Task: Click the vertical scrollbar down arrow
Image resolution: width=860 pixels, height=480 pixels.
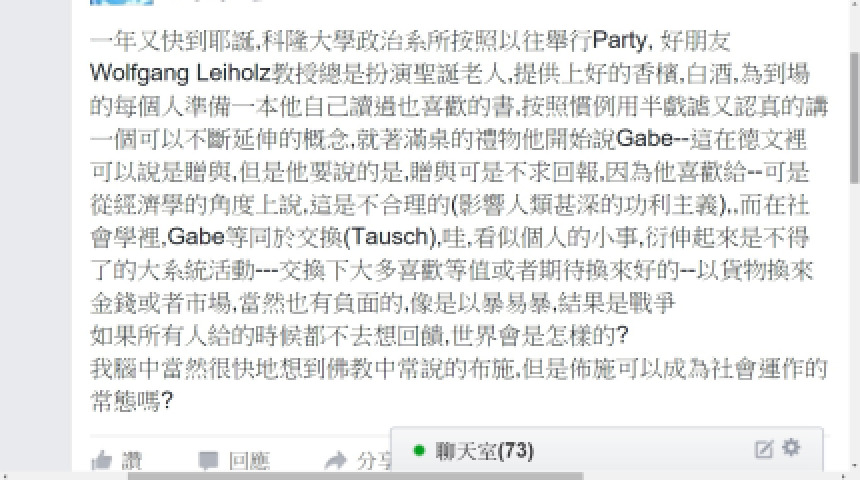Action: click(x=855, y=466)
